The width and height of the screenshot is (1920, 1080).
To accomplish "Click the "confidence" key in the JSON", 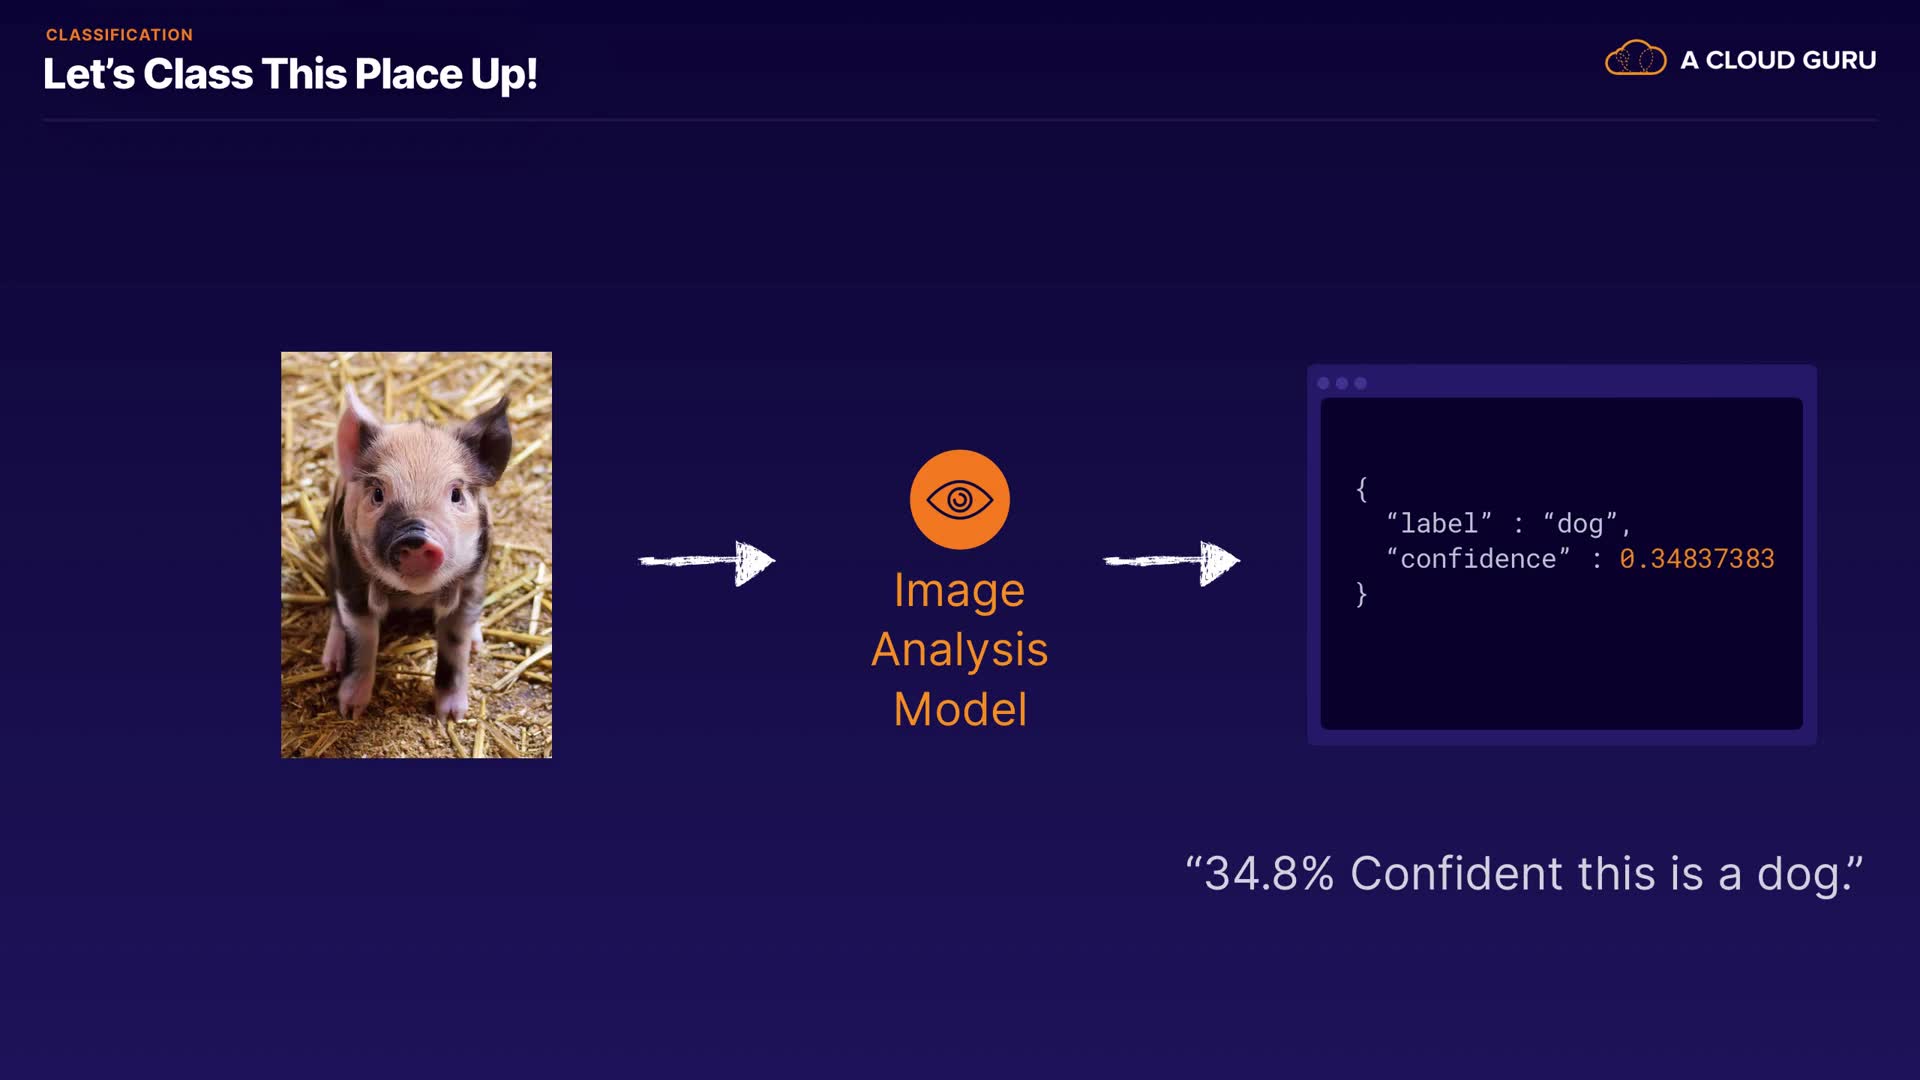I will [1477, 558].
